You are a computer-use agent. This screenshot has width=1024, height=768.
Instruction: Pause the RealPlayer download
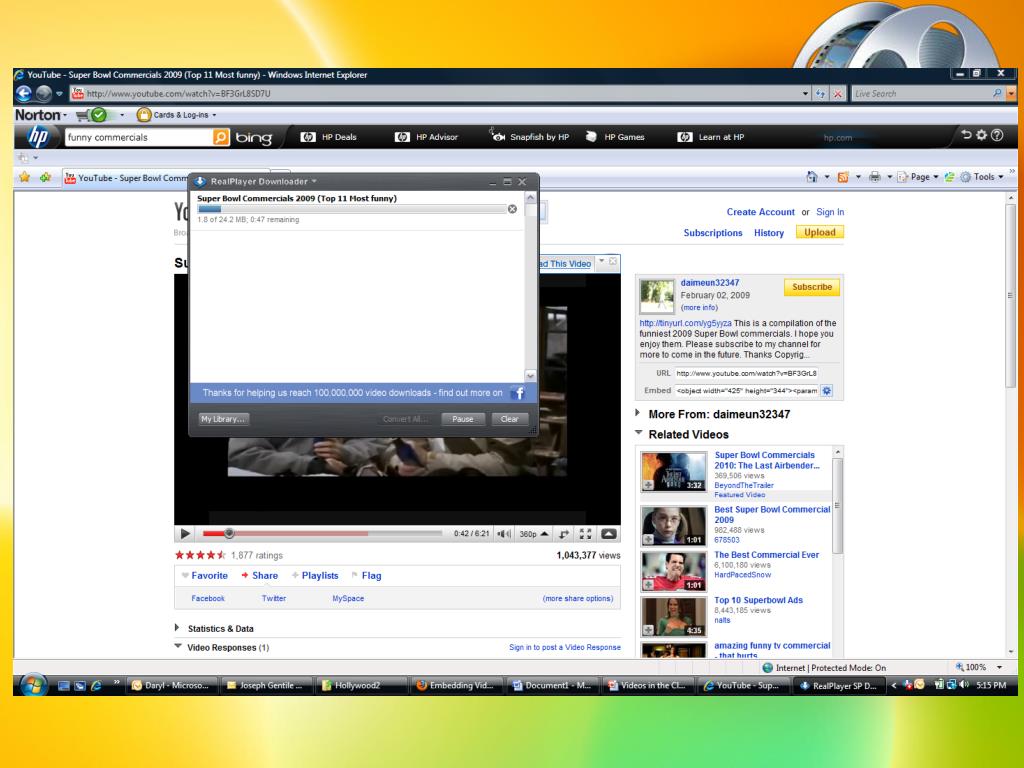(x=462, y=419)
